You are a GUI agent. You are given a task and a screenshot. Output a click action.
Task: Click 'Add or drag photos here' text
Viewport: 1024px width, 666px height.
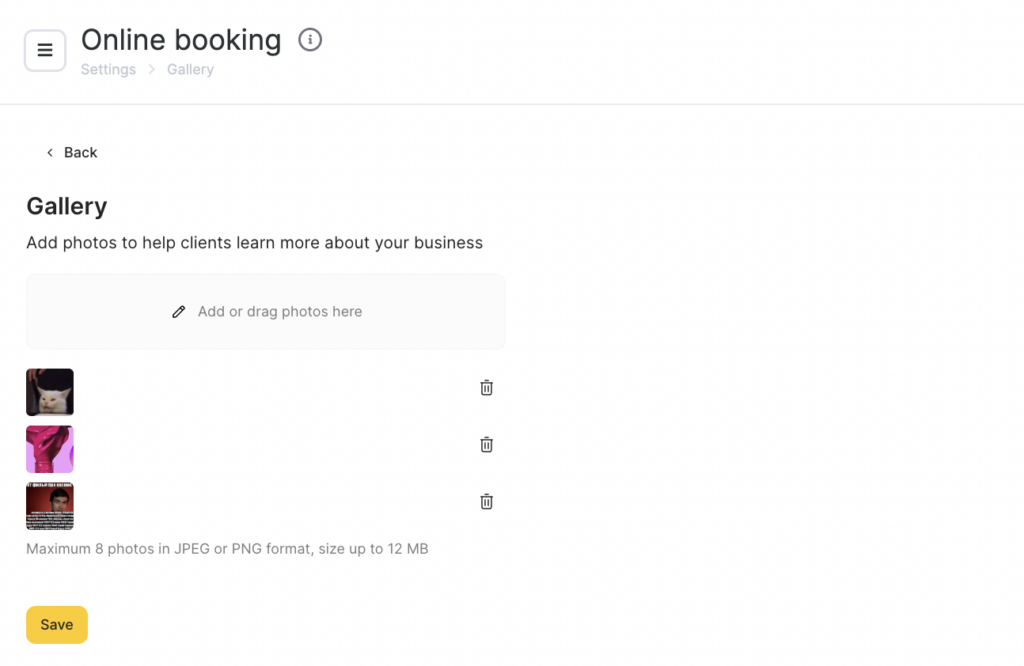280,312
